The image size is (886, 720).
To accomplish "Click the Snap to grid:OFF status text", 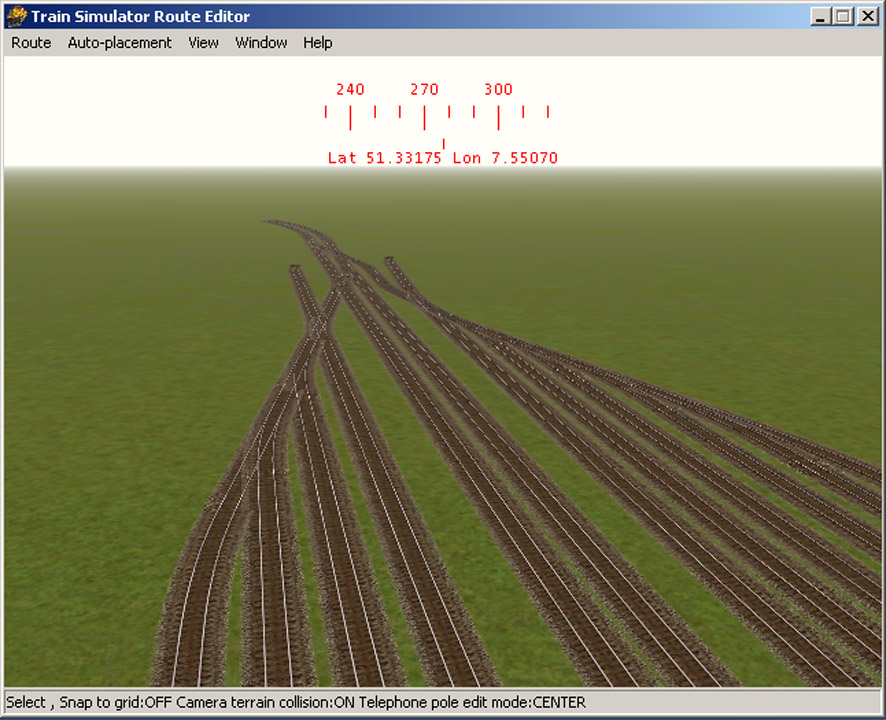I will pos(116,702).
